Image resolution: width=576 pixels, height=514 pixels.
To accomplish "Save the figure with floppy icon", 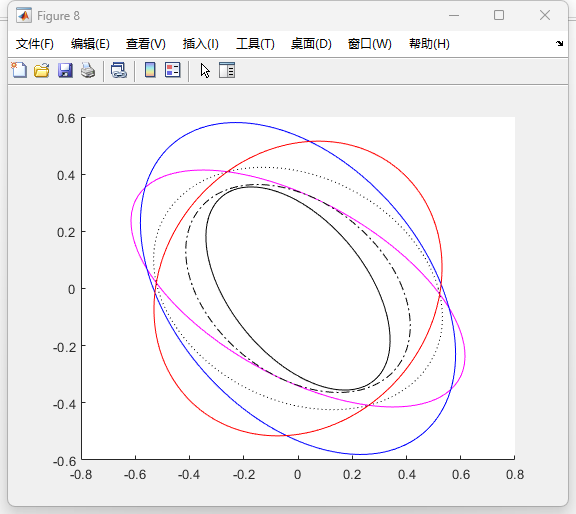I will point(65,70).
